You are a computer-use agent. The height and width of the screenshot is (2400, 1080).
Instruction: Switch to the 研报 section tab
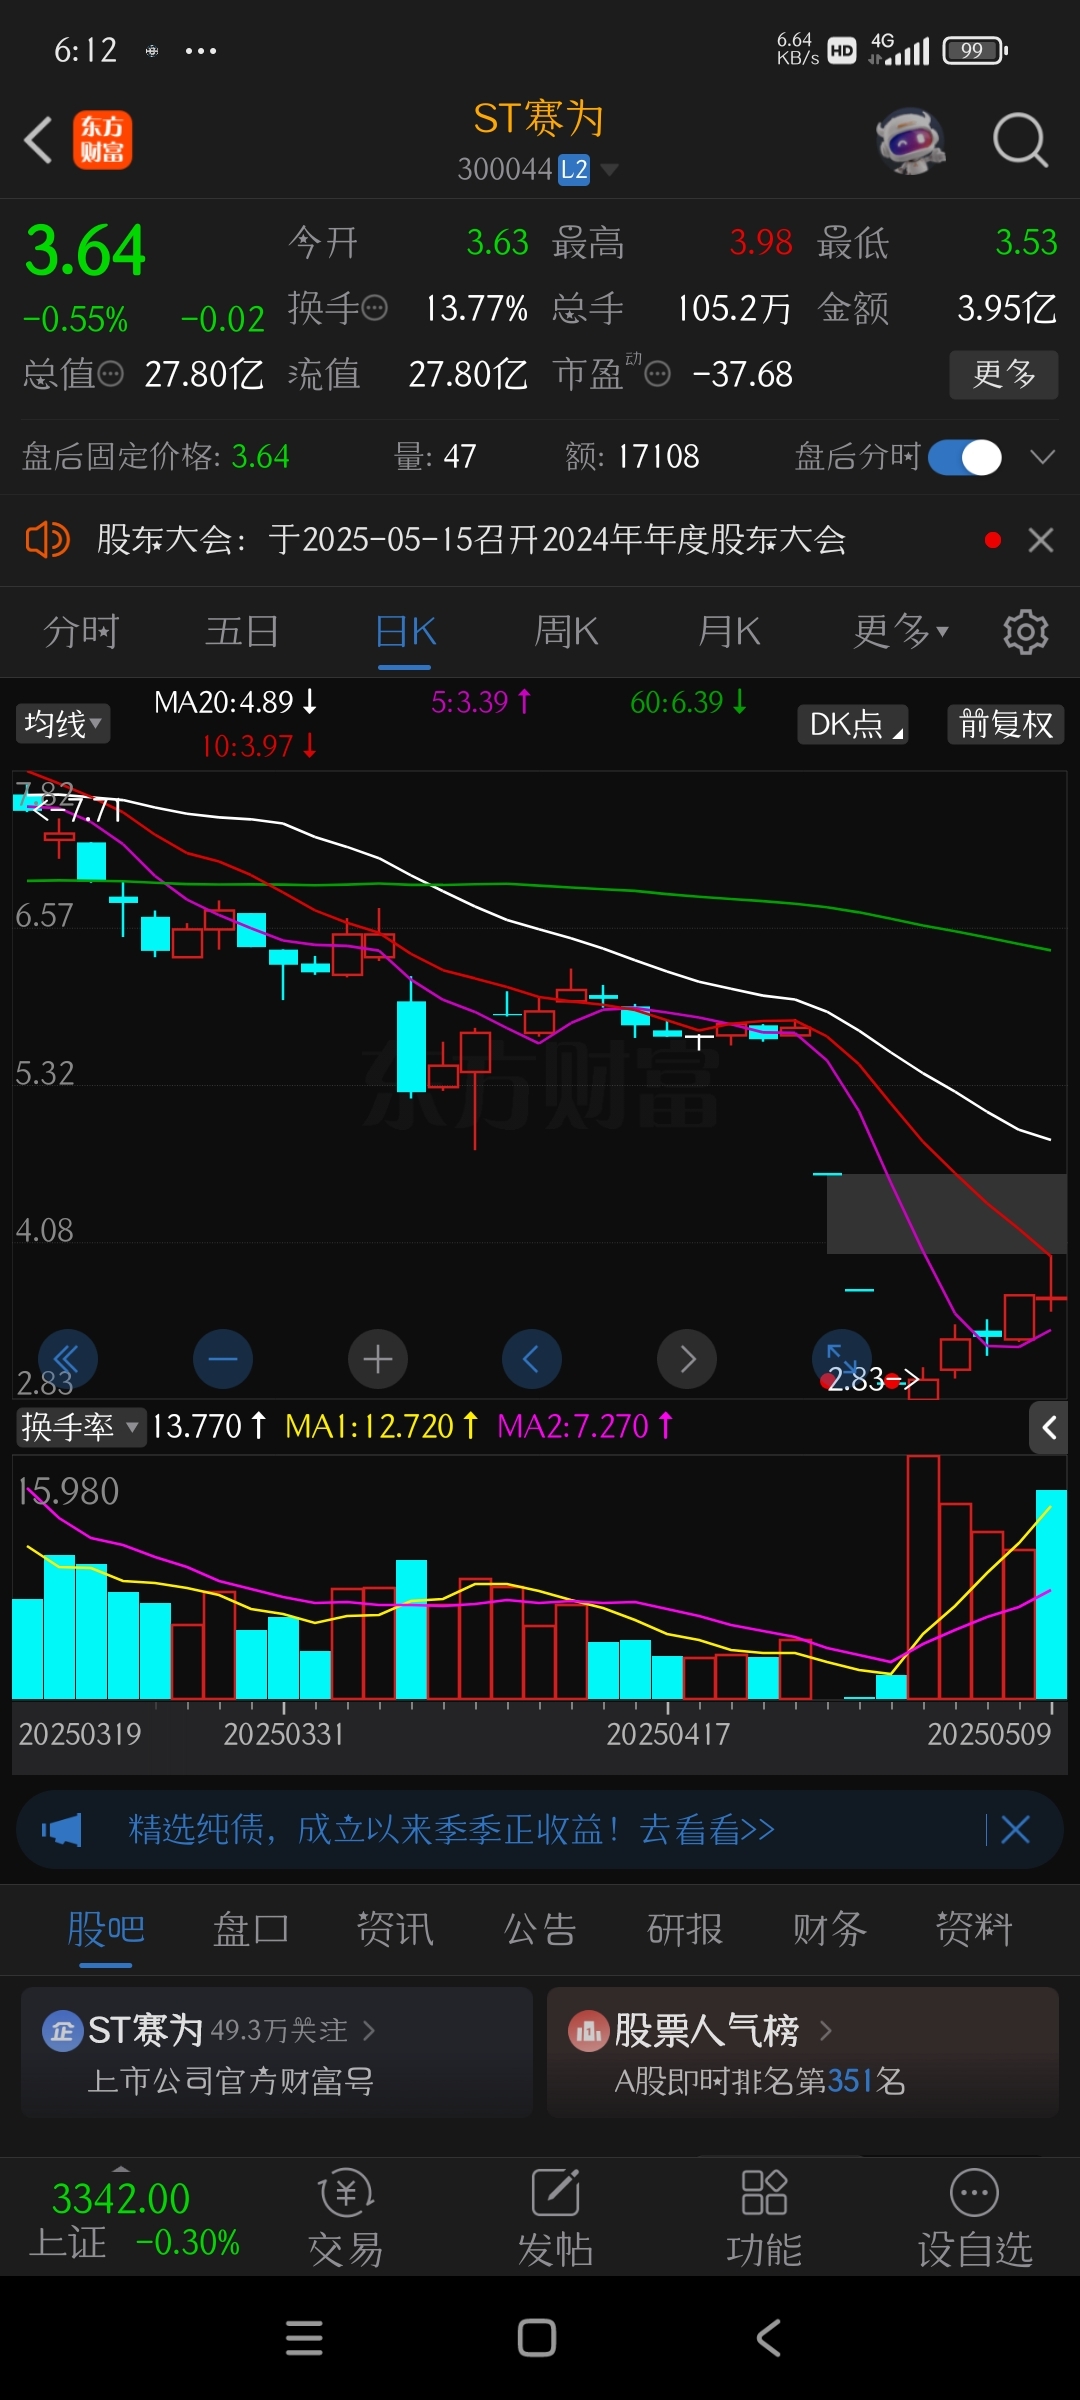(x=685, y=1928)
